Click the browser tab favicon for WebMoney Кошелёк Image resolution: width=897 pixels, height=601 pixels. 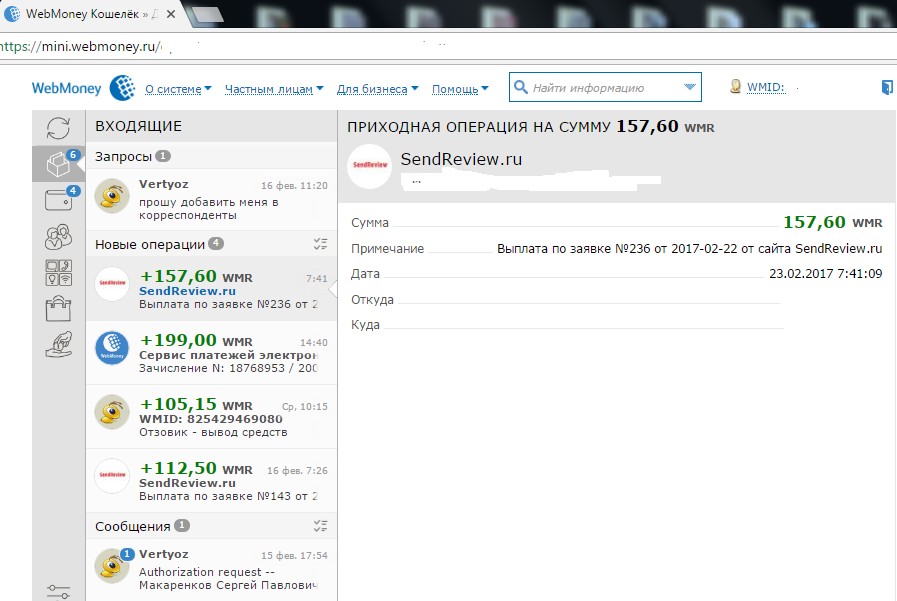click(x=12, y=14)
